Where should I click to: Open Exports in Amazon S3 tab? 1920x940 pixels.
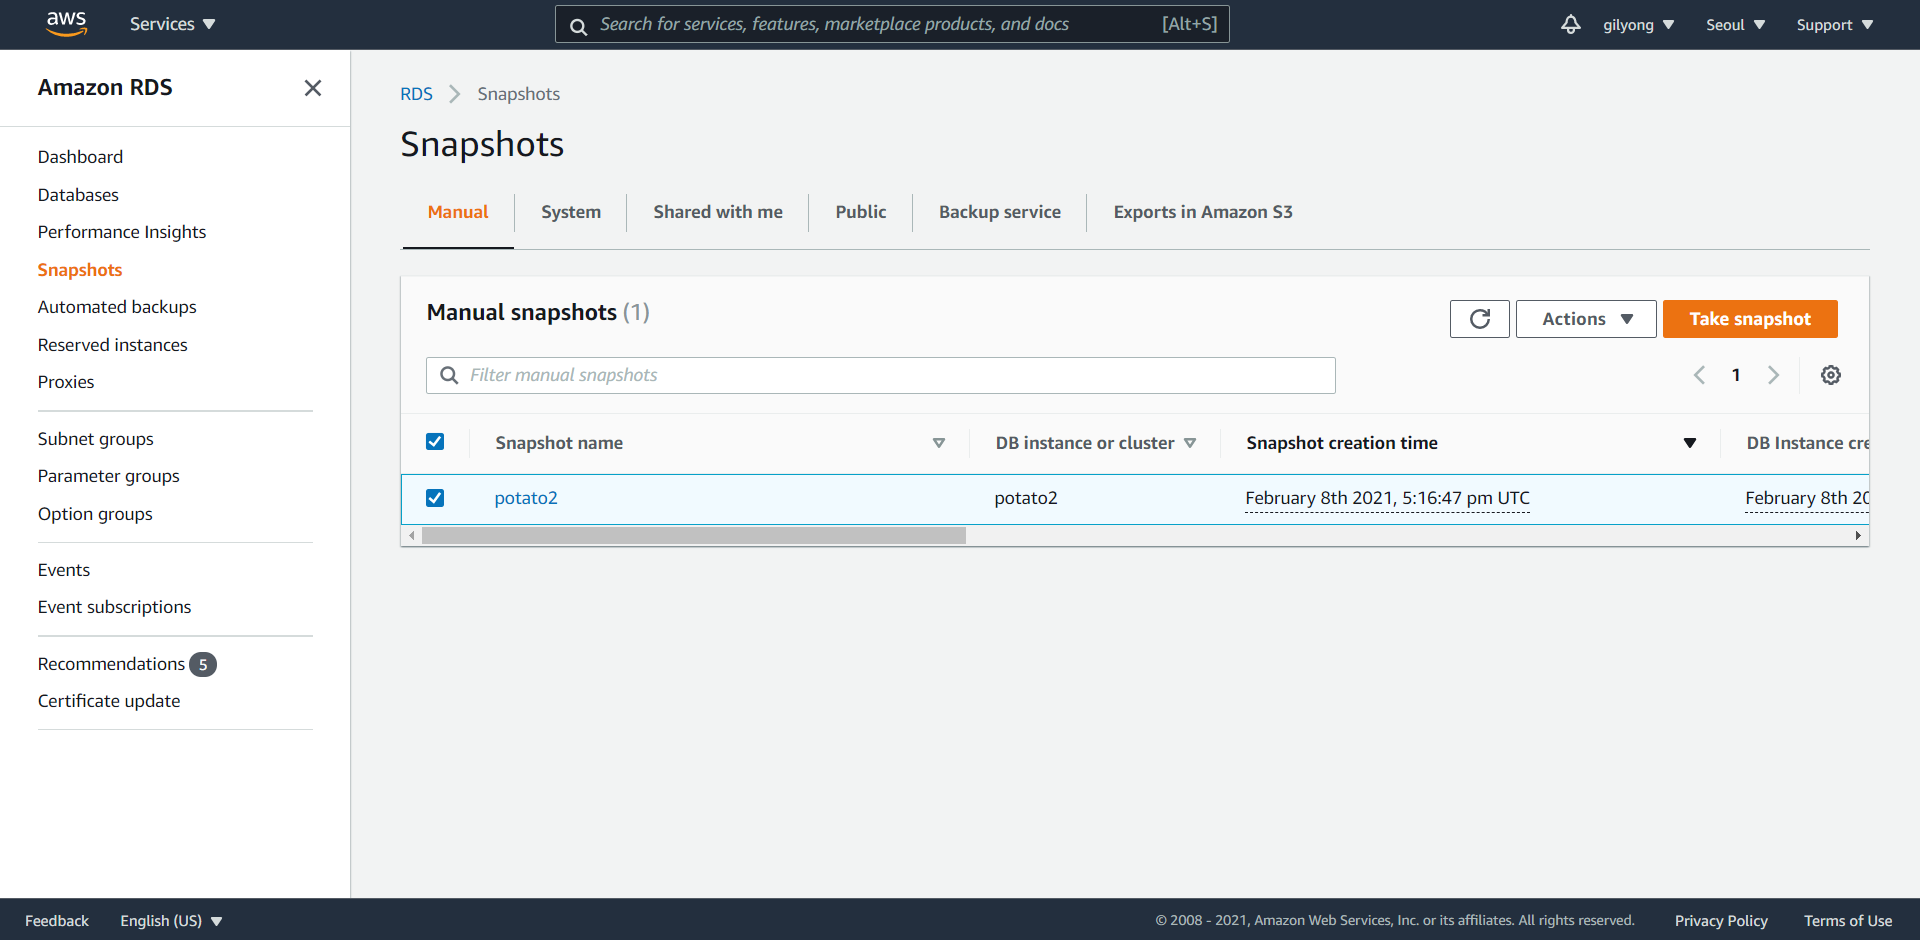[1203, 212]
